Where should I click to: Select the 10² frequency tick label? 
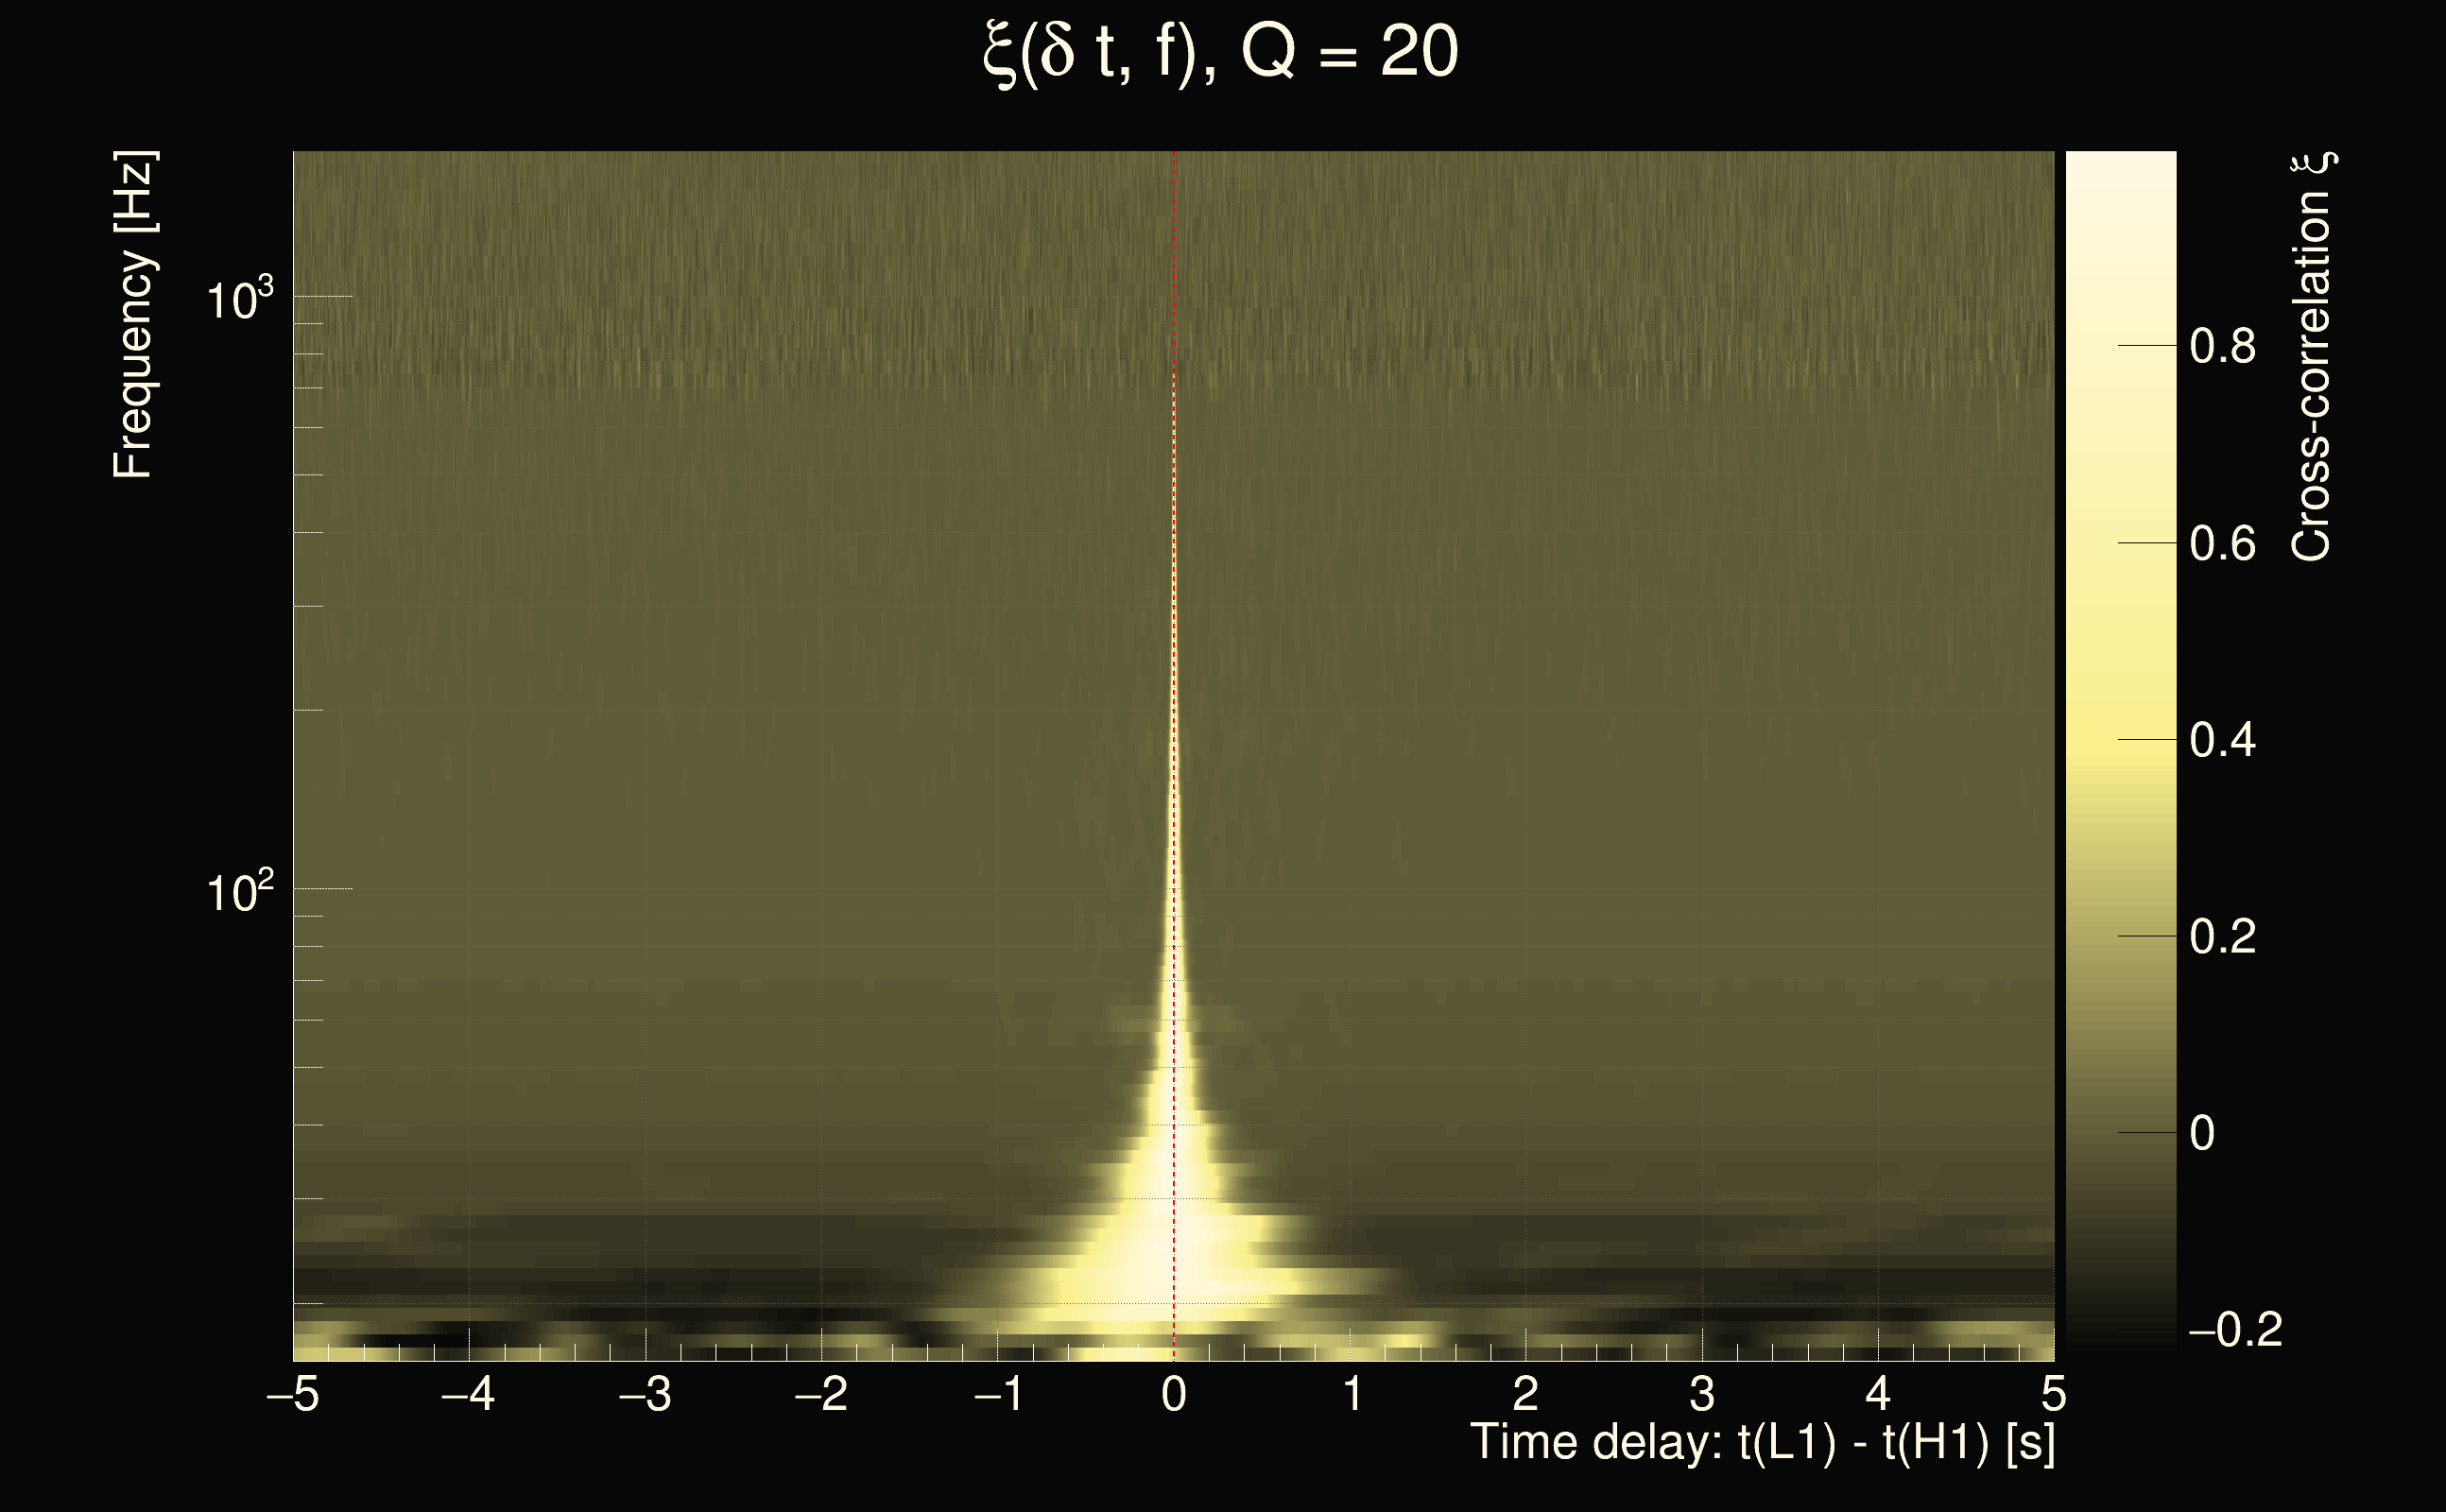click(x=239, y=891)
